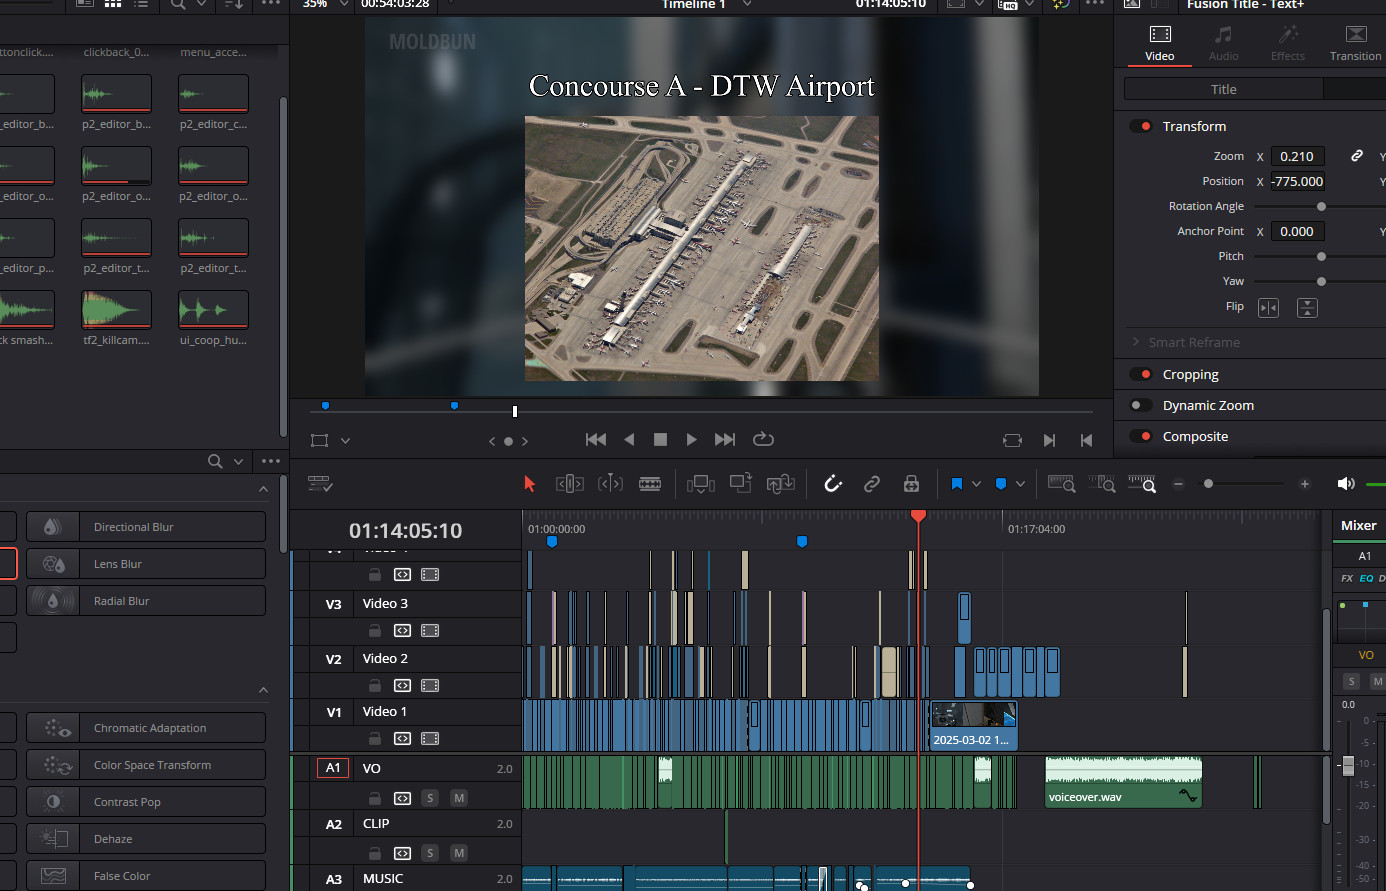Open Marker color dropdown arrow
Viewport: 1386px width, 891px height.
(x=1020, y=484)
